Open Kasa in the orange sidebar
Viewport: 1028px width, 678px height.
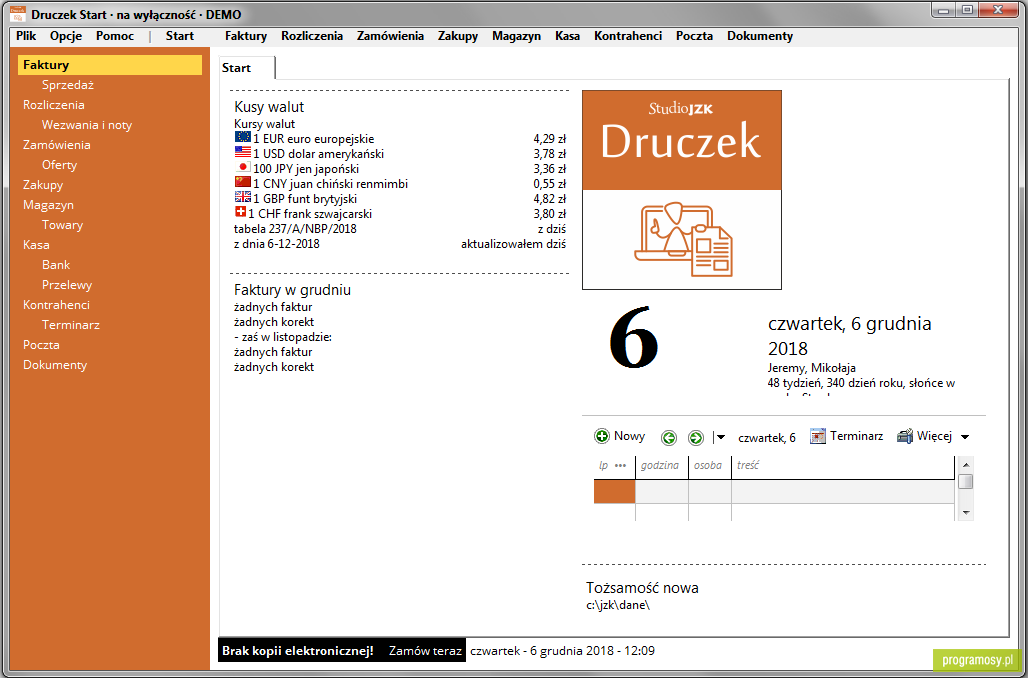coord(36,245)
